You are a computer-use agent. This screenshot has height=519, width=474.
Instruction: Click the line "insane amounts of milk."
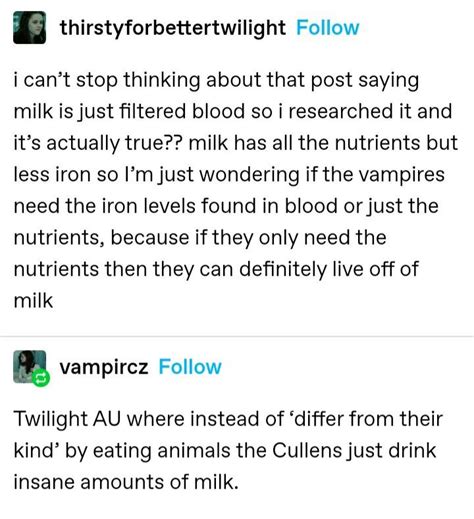tap(126, 482)
